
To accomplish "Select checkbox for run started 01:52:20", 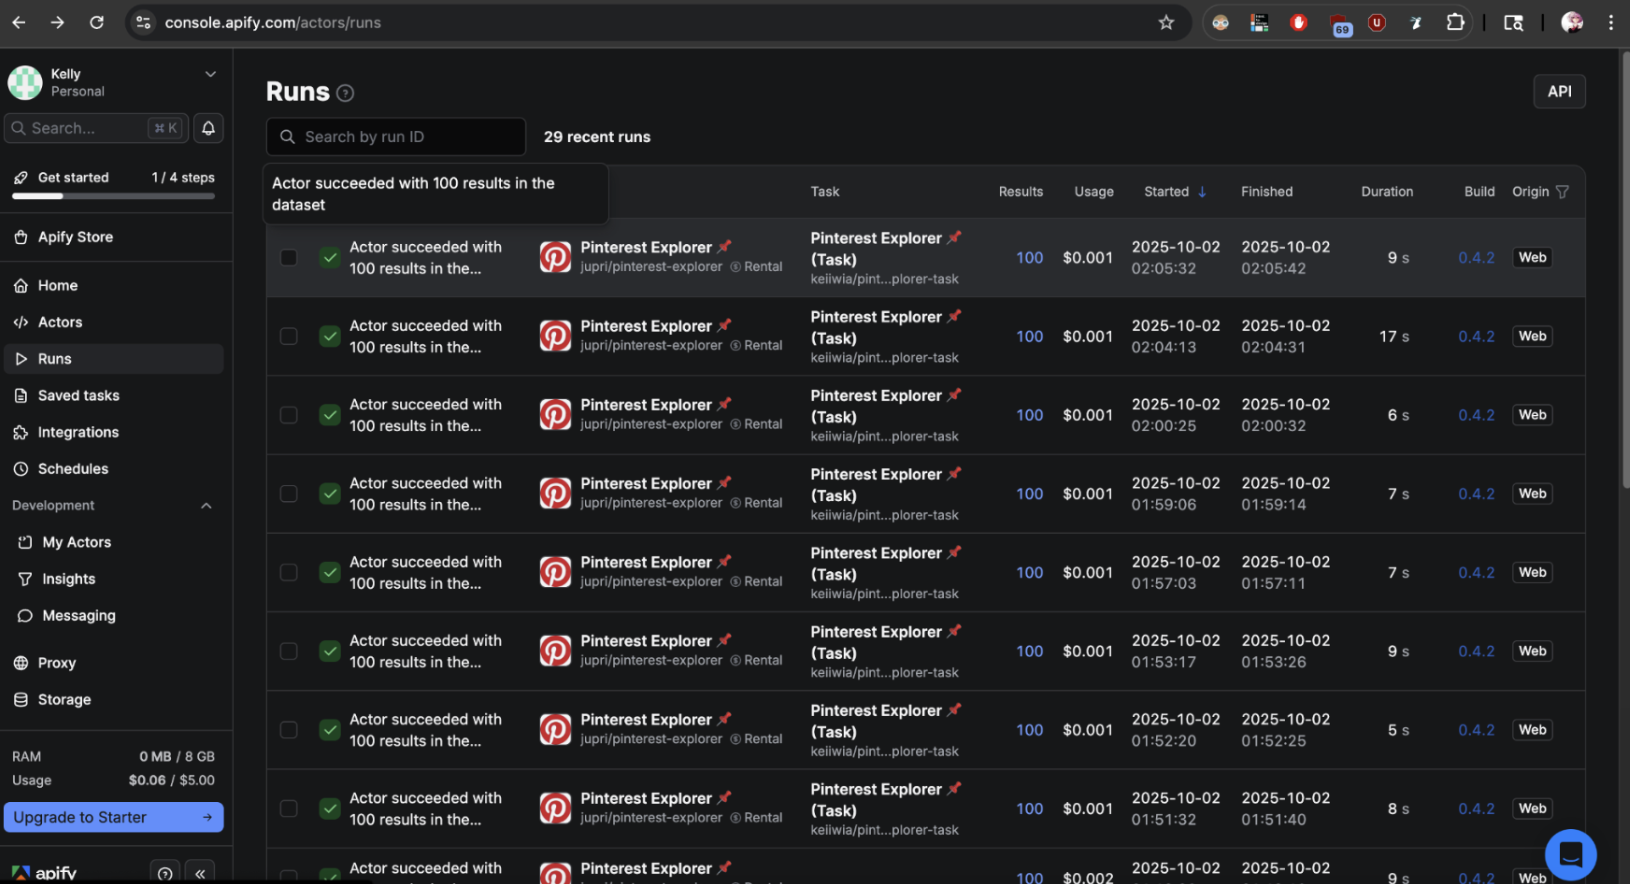I will [x=288, y=730].
